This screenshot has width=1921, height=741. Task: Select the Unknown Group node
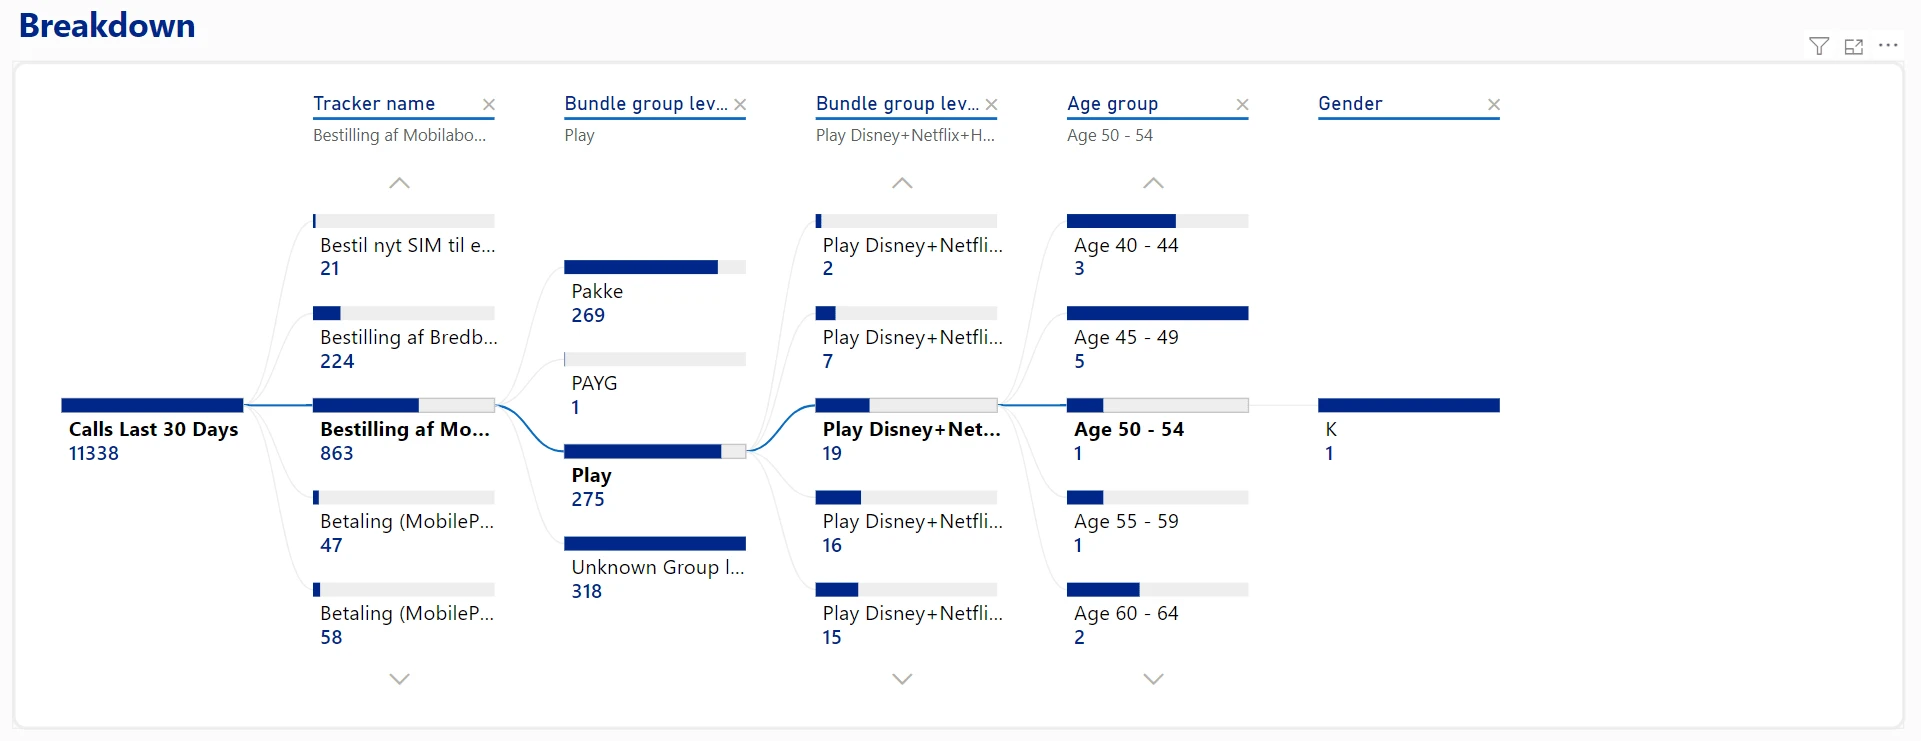657,568
